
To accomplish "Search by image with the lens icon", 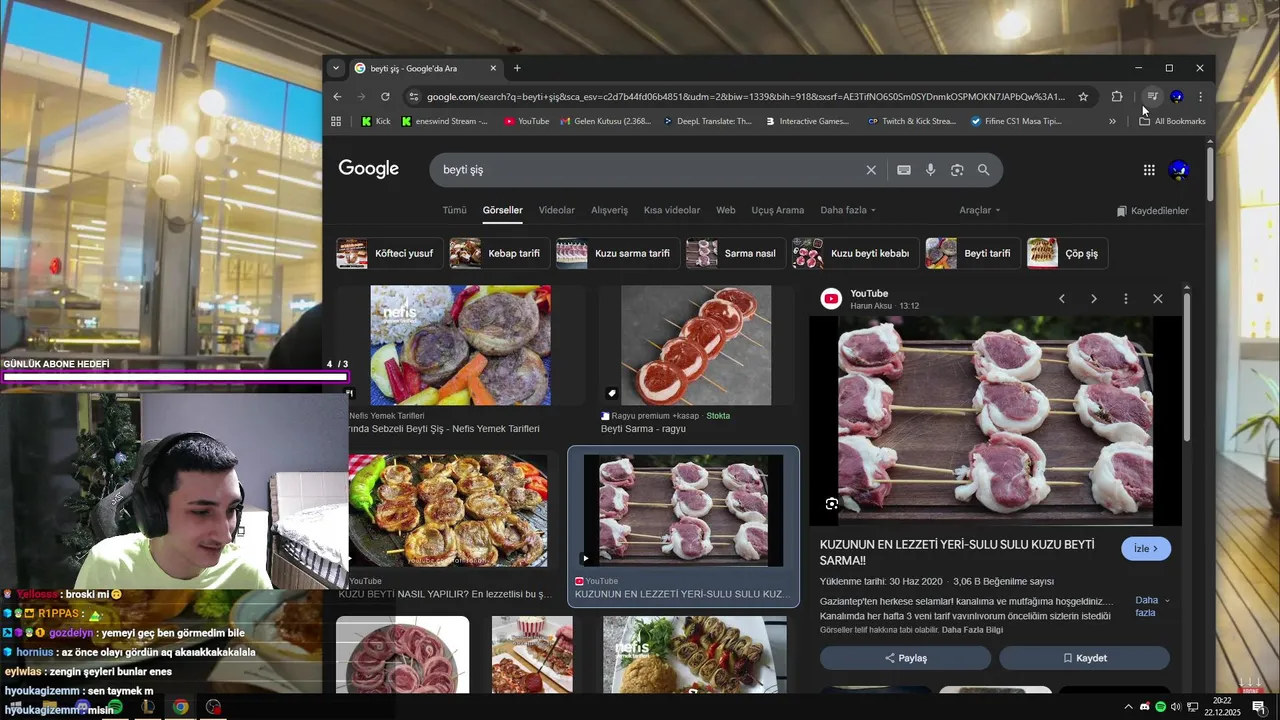I will coord(957,170).
